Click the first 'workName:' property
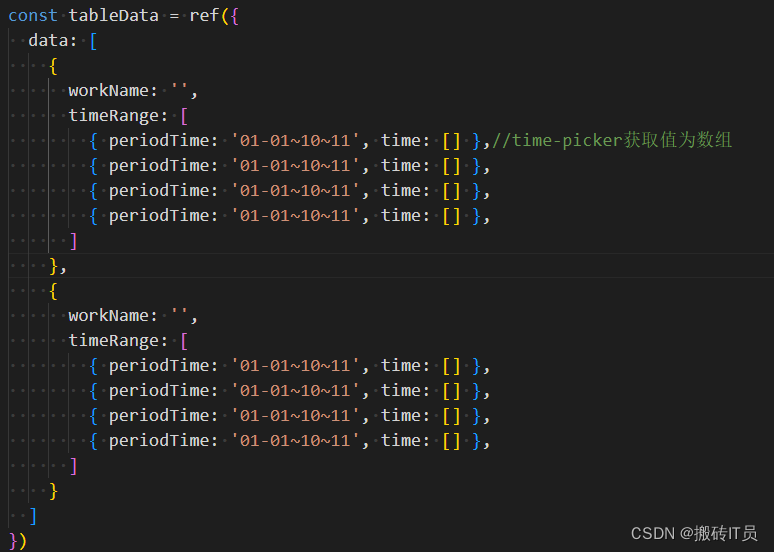The height and width of the screenshot is (552, 774). coord(113,90)
